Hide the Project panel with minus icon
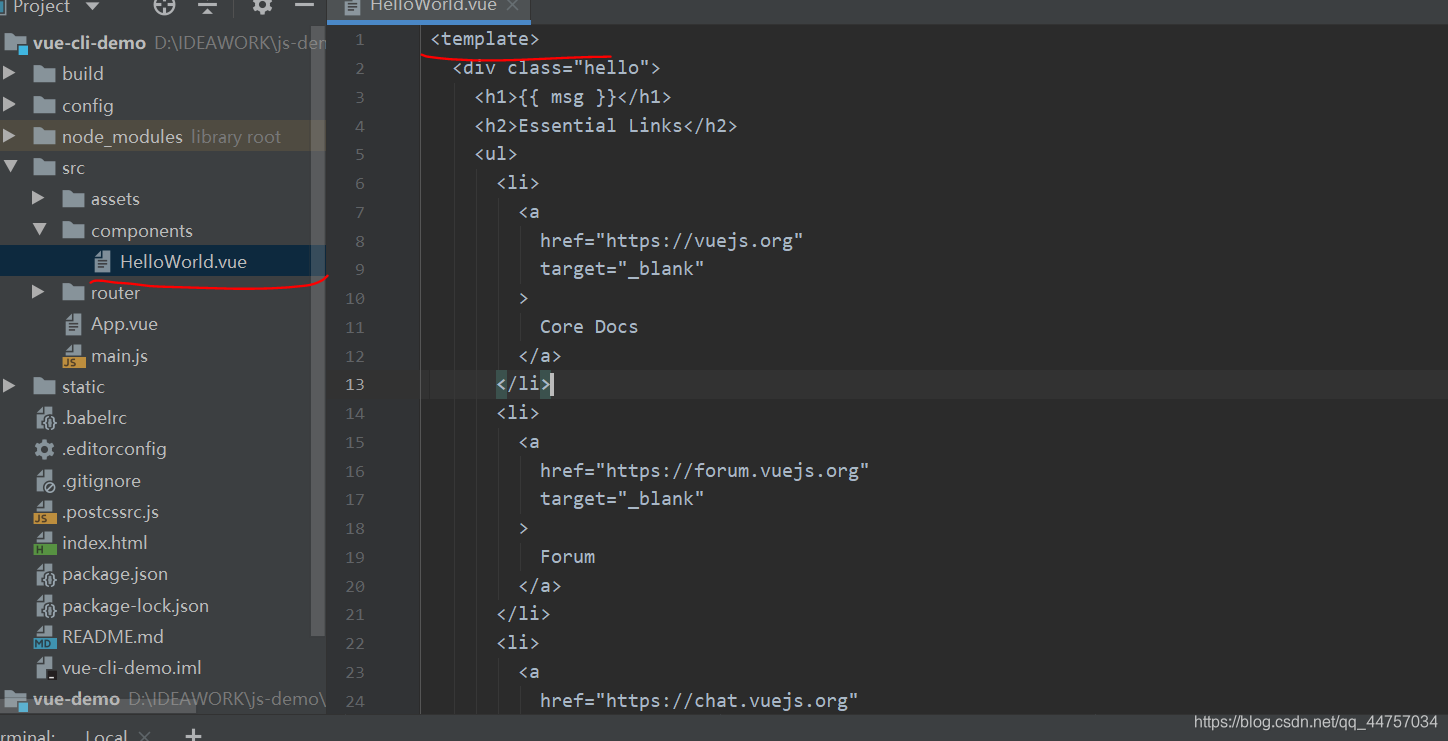Screen dimensions: 1448x741 pos(304,7)
